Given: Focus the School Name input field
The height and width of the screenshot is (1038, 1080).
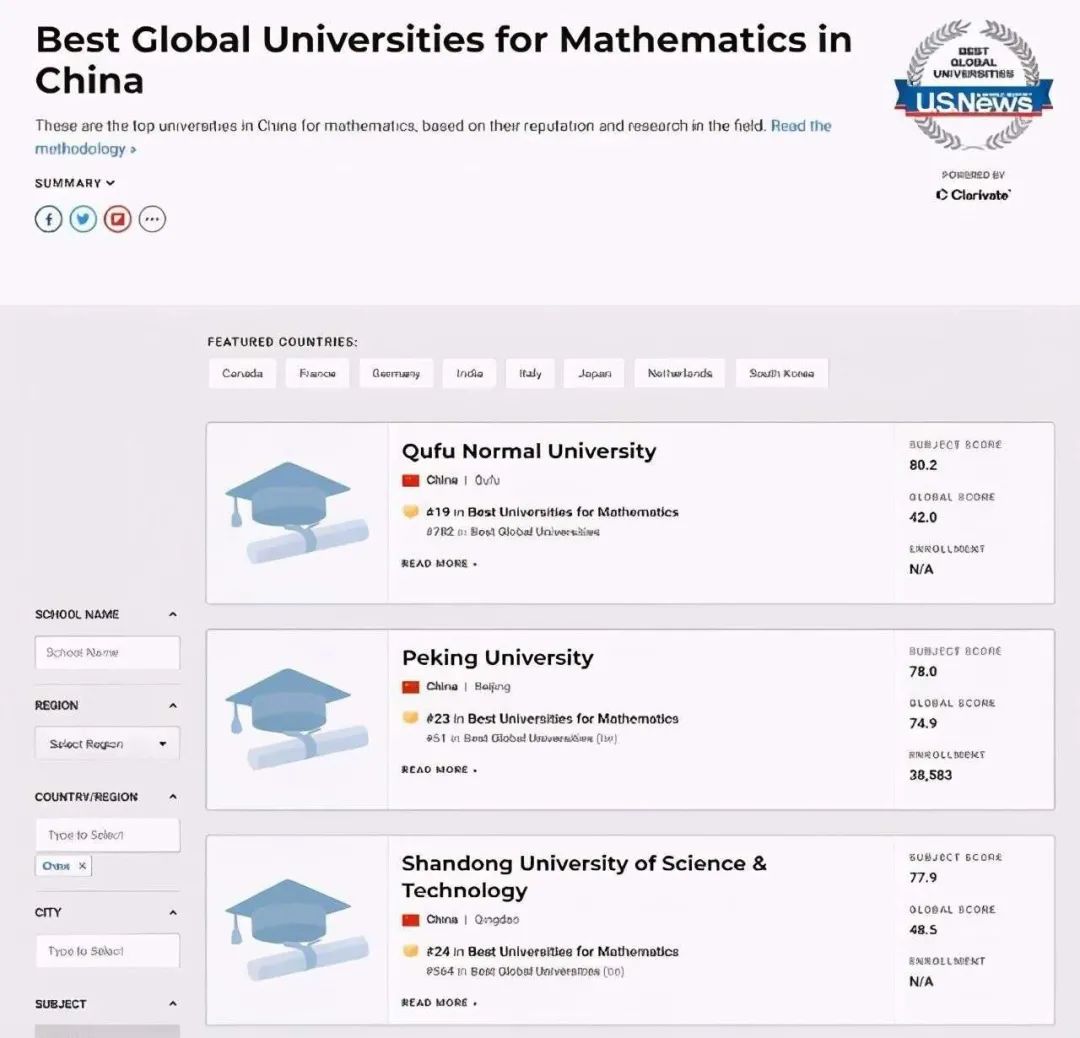Looking at the screenshot, I should (107, 652).
